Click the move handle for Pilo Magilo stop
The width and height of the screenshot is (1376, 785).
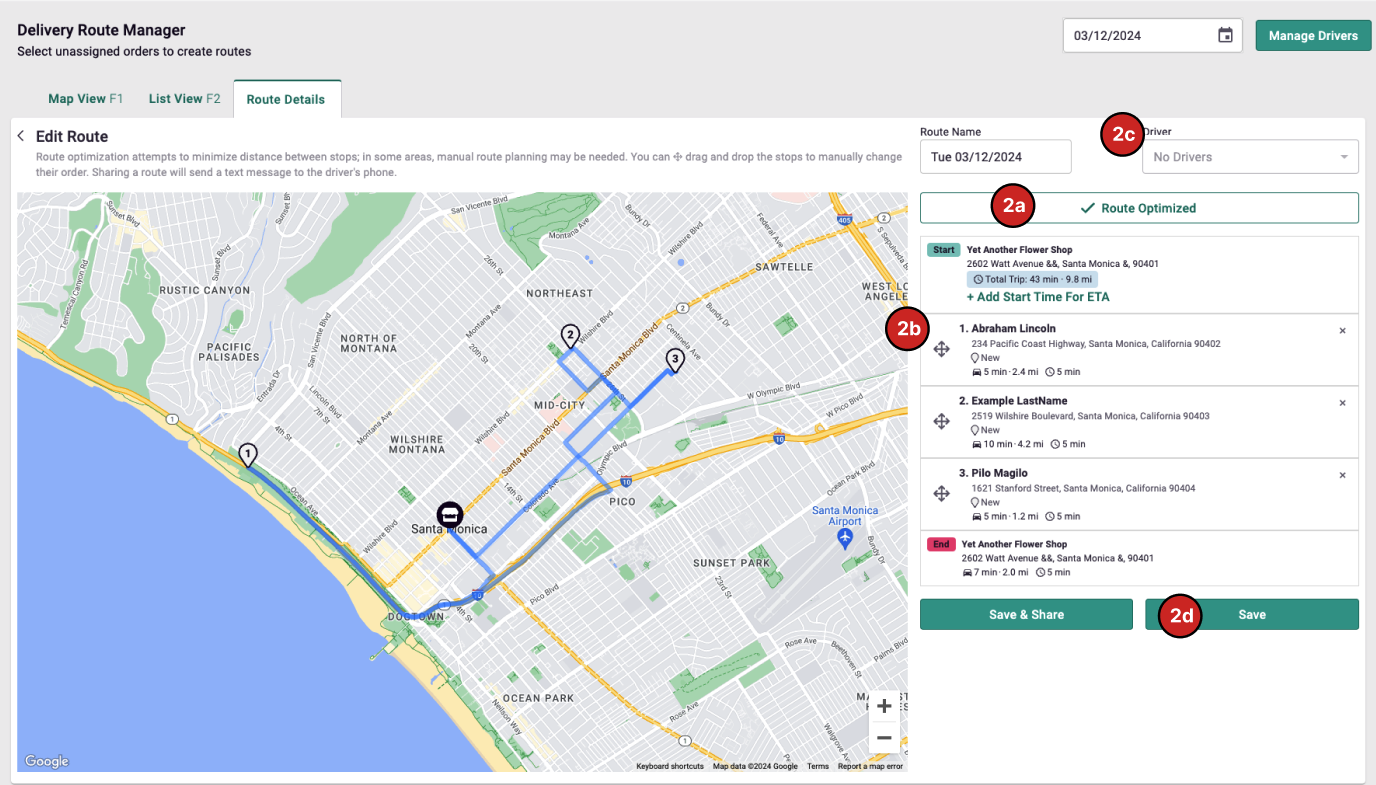point(941,494)
